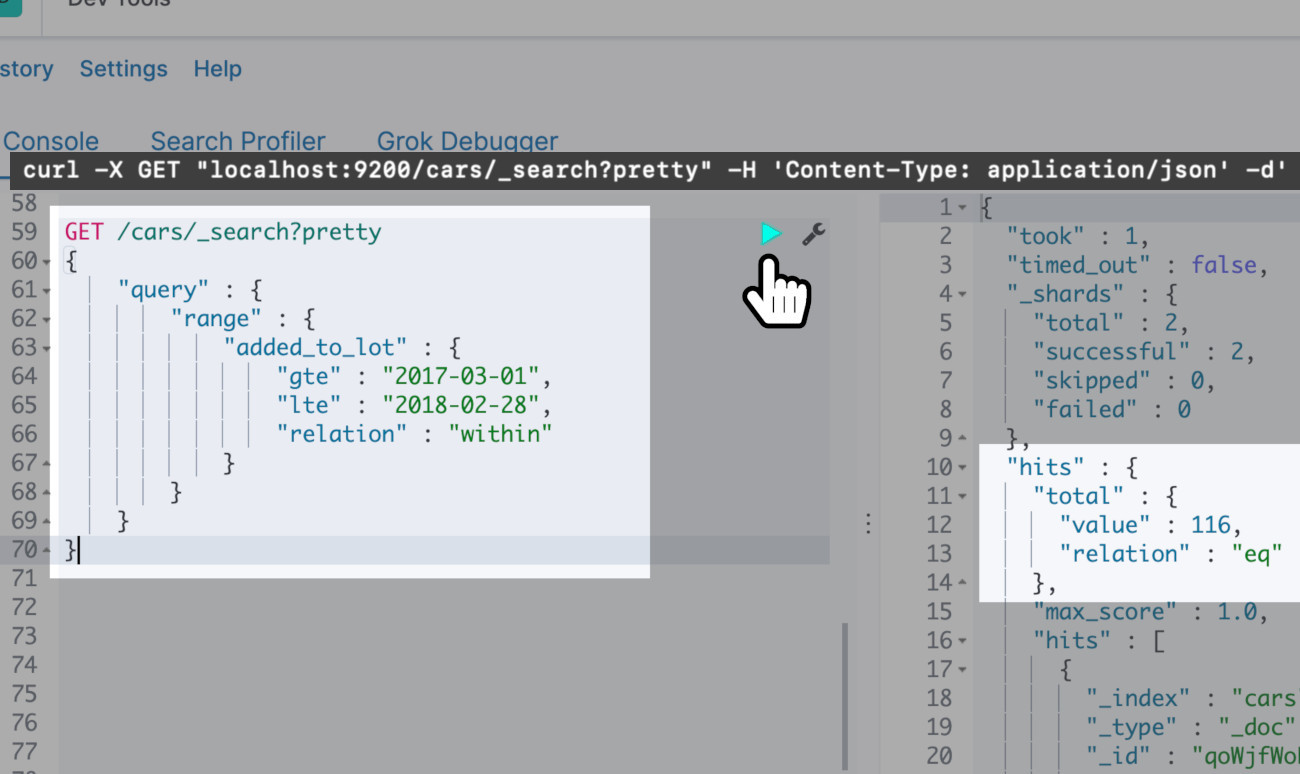Select the Console tab
Screen dimensions: 1300x774
[x=51, y=141]
